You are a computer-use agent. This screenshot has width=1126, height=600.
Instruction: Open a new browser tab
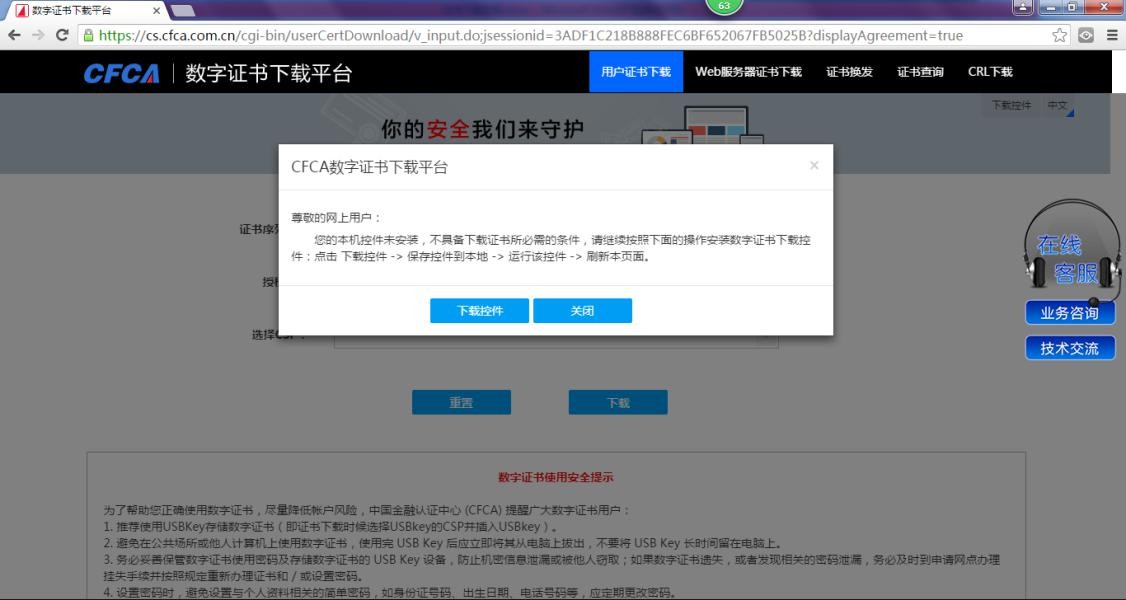182,11
